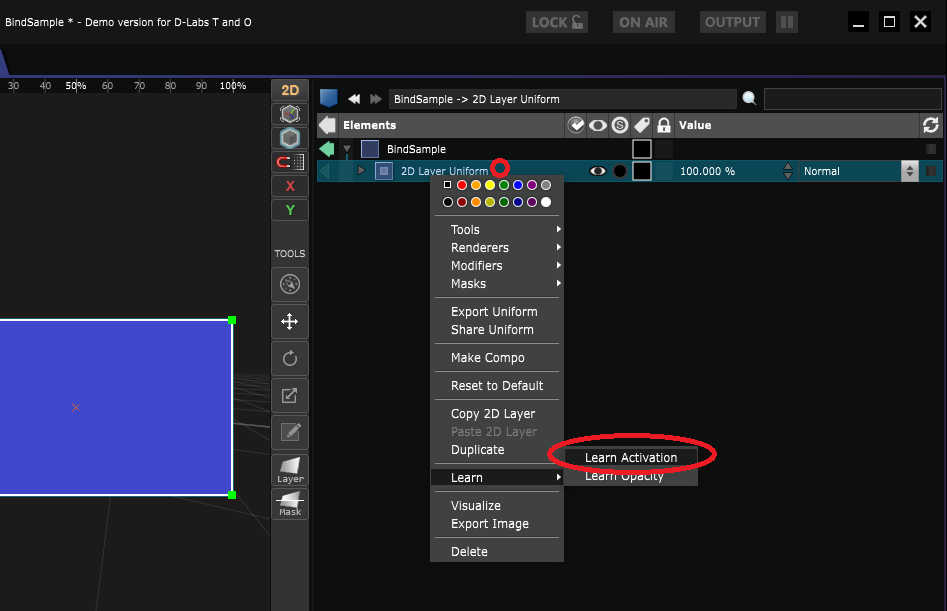Go forward with the fast-forward arrows icon
This screenshot has width=947, height=611.
click(376, 98)
